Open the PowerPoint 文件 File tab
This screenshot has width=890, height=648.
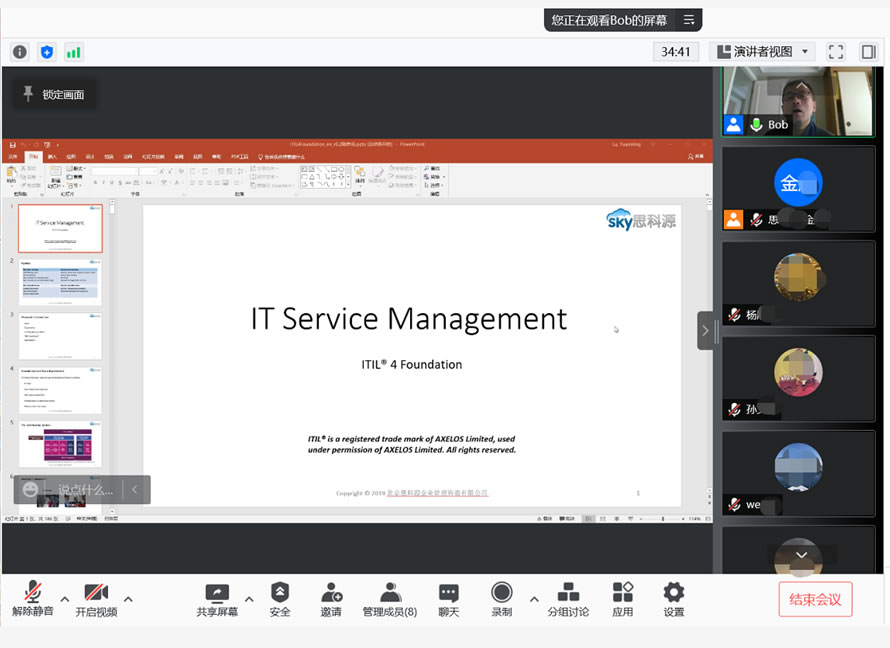[12, 157]
